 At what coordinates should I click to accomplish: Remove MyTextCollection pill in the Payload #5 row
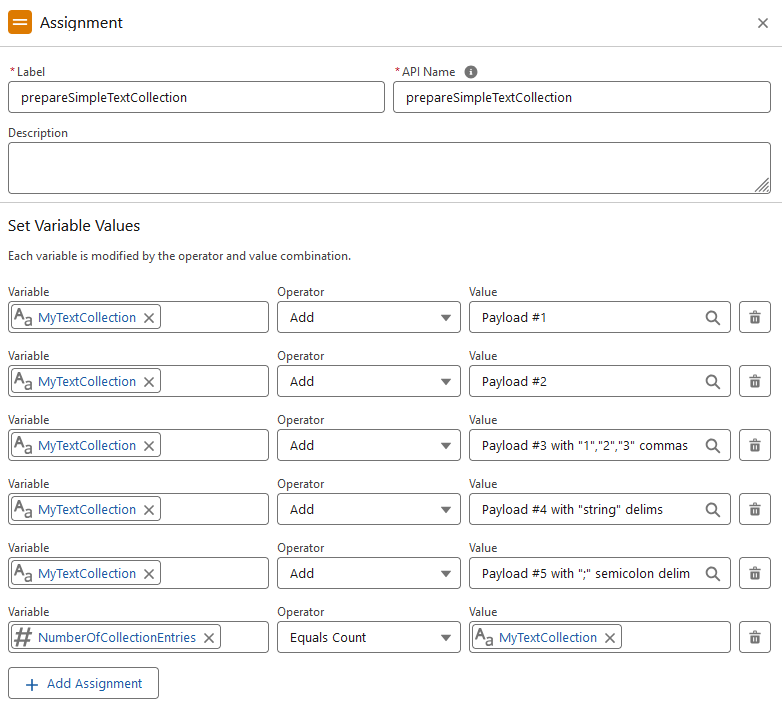point(149,574)
